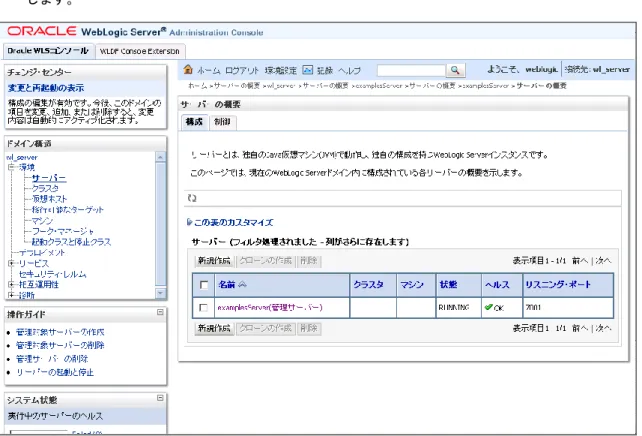Screen dimensions: 642x436
Task: Click upper 次へ pagination link
Action: pos(603,260)
